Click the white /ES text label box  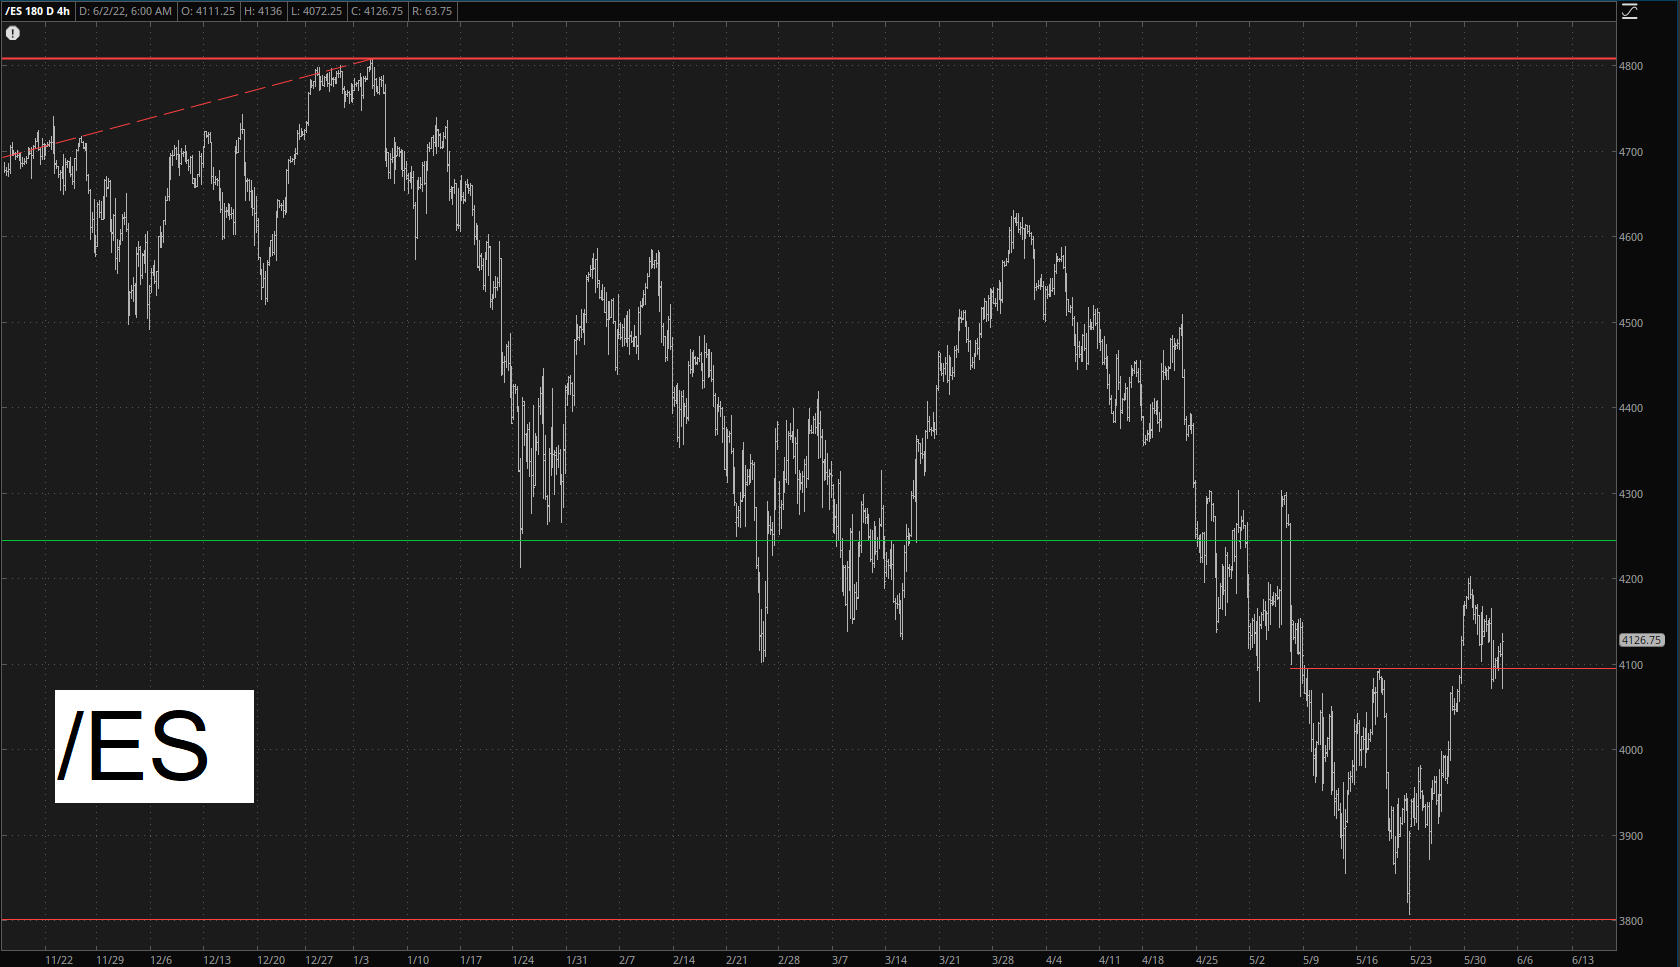154,746
